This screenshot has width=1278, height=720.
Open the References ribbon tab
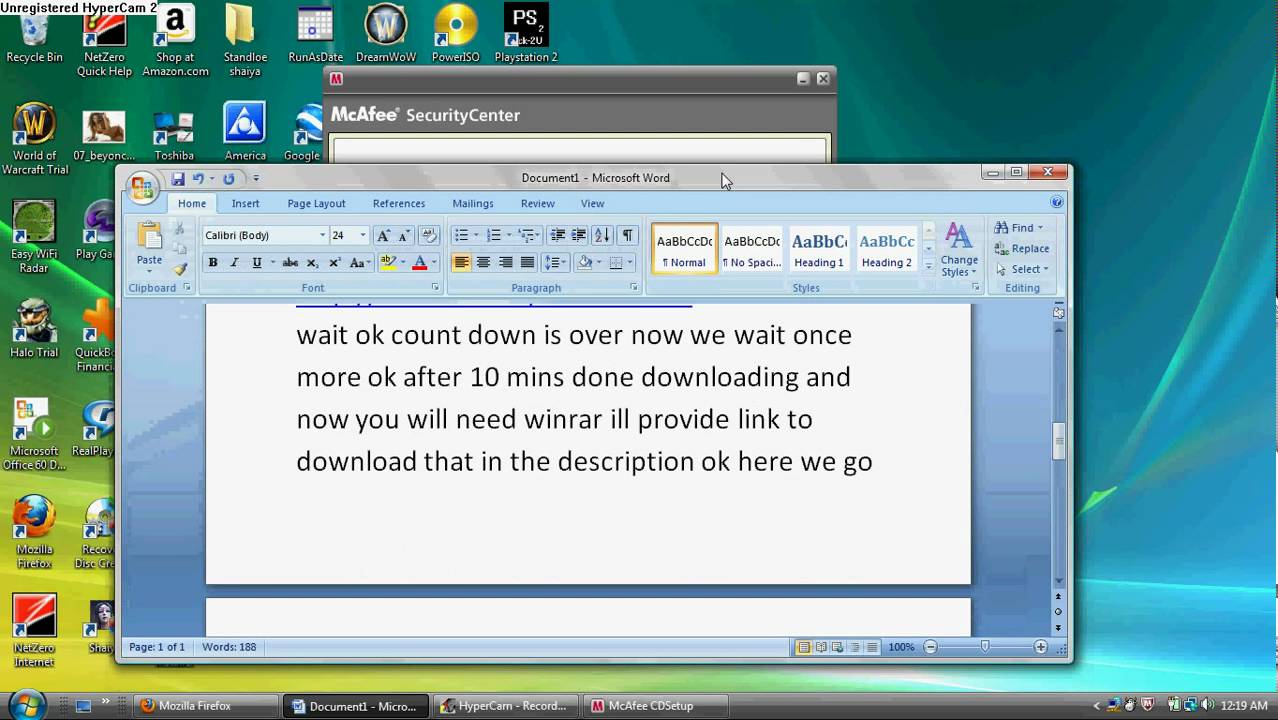coord(399,204)
